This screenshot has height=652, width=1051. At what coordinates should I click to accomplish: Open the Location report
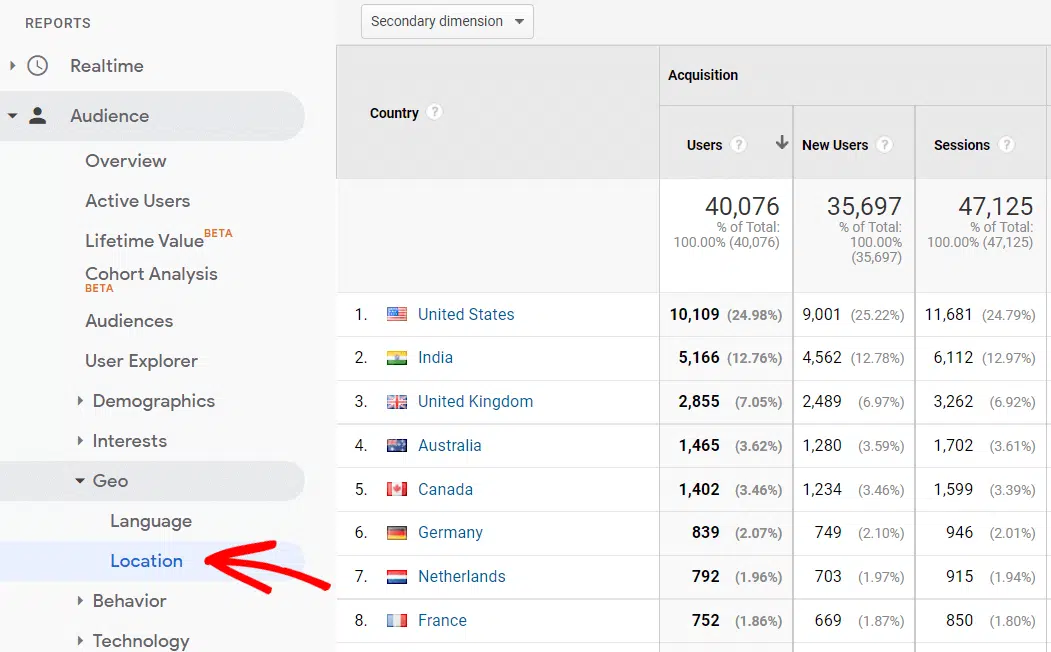click(x=146, y=561)
